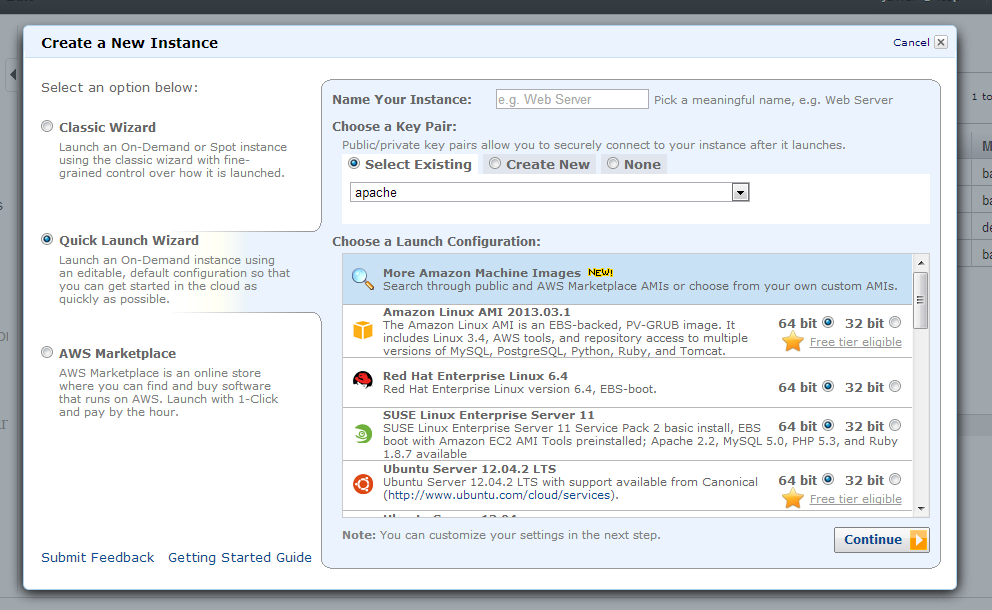
Task: Click the Amazon Linux AMI box icon
Action: [363, 330]
